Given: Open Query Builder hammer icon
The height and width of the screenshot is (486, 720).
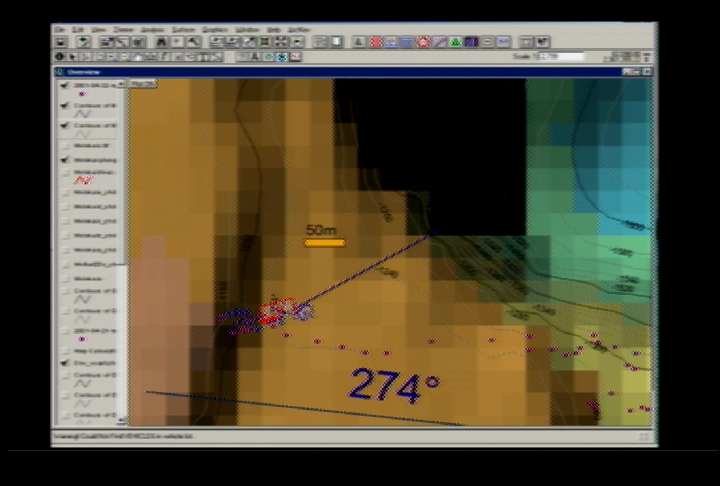Looking at the screenshot, I should (193, 42).
